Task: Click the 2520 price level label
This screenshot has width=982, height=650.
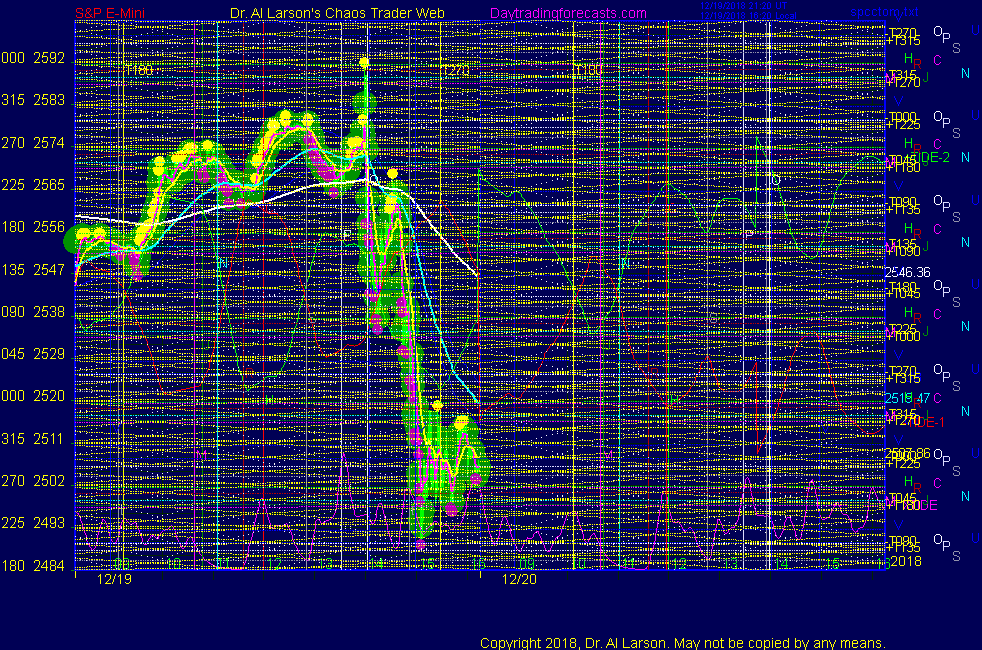Action: tap(49, 396)
